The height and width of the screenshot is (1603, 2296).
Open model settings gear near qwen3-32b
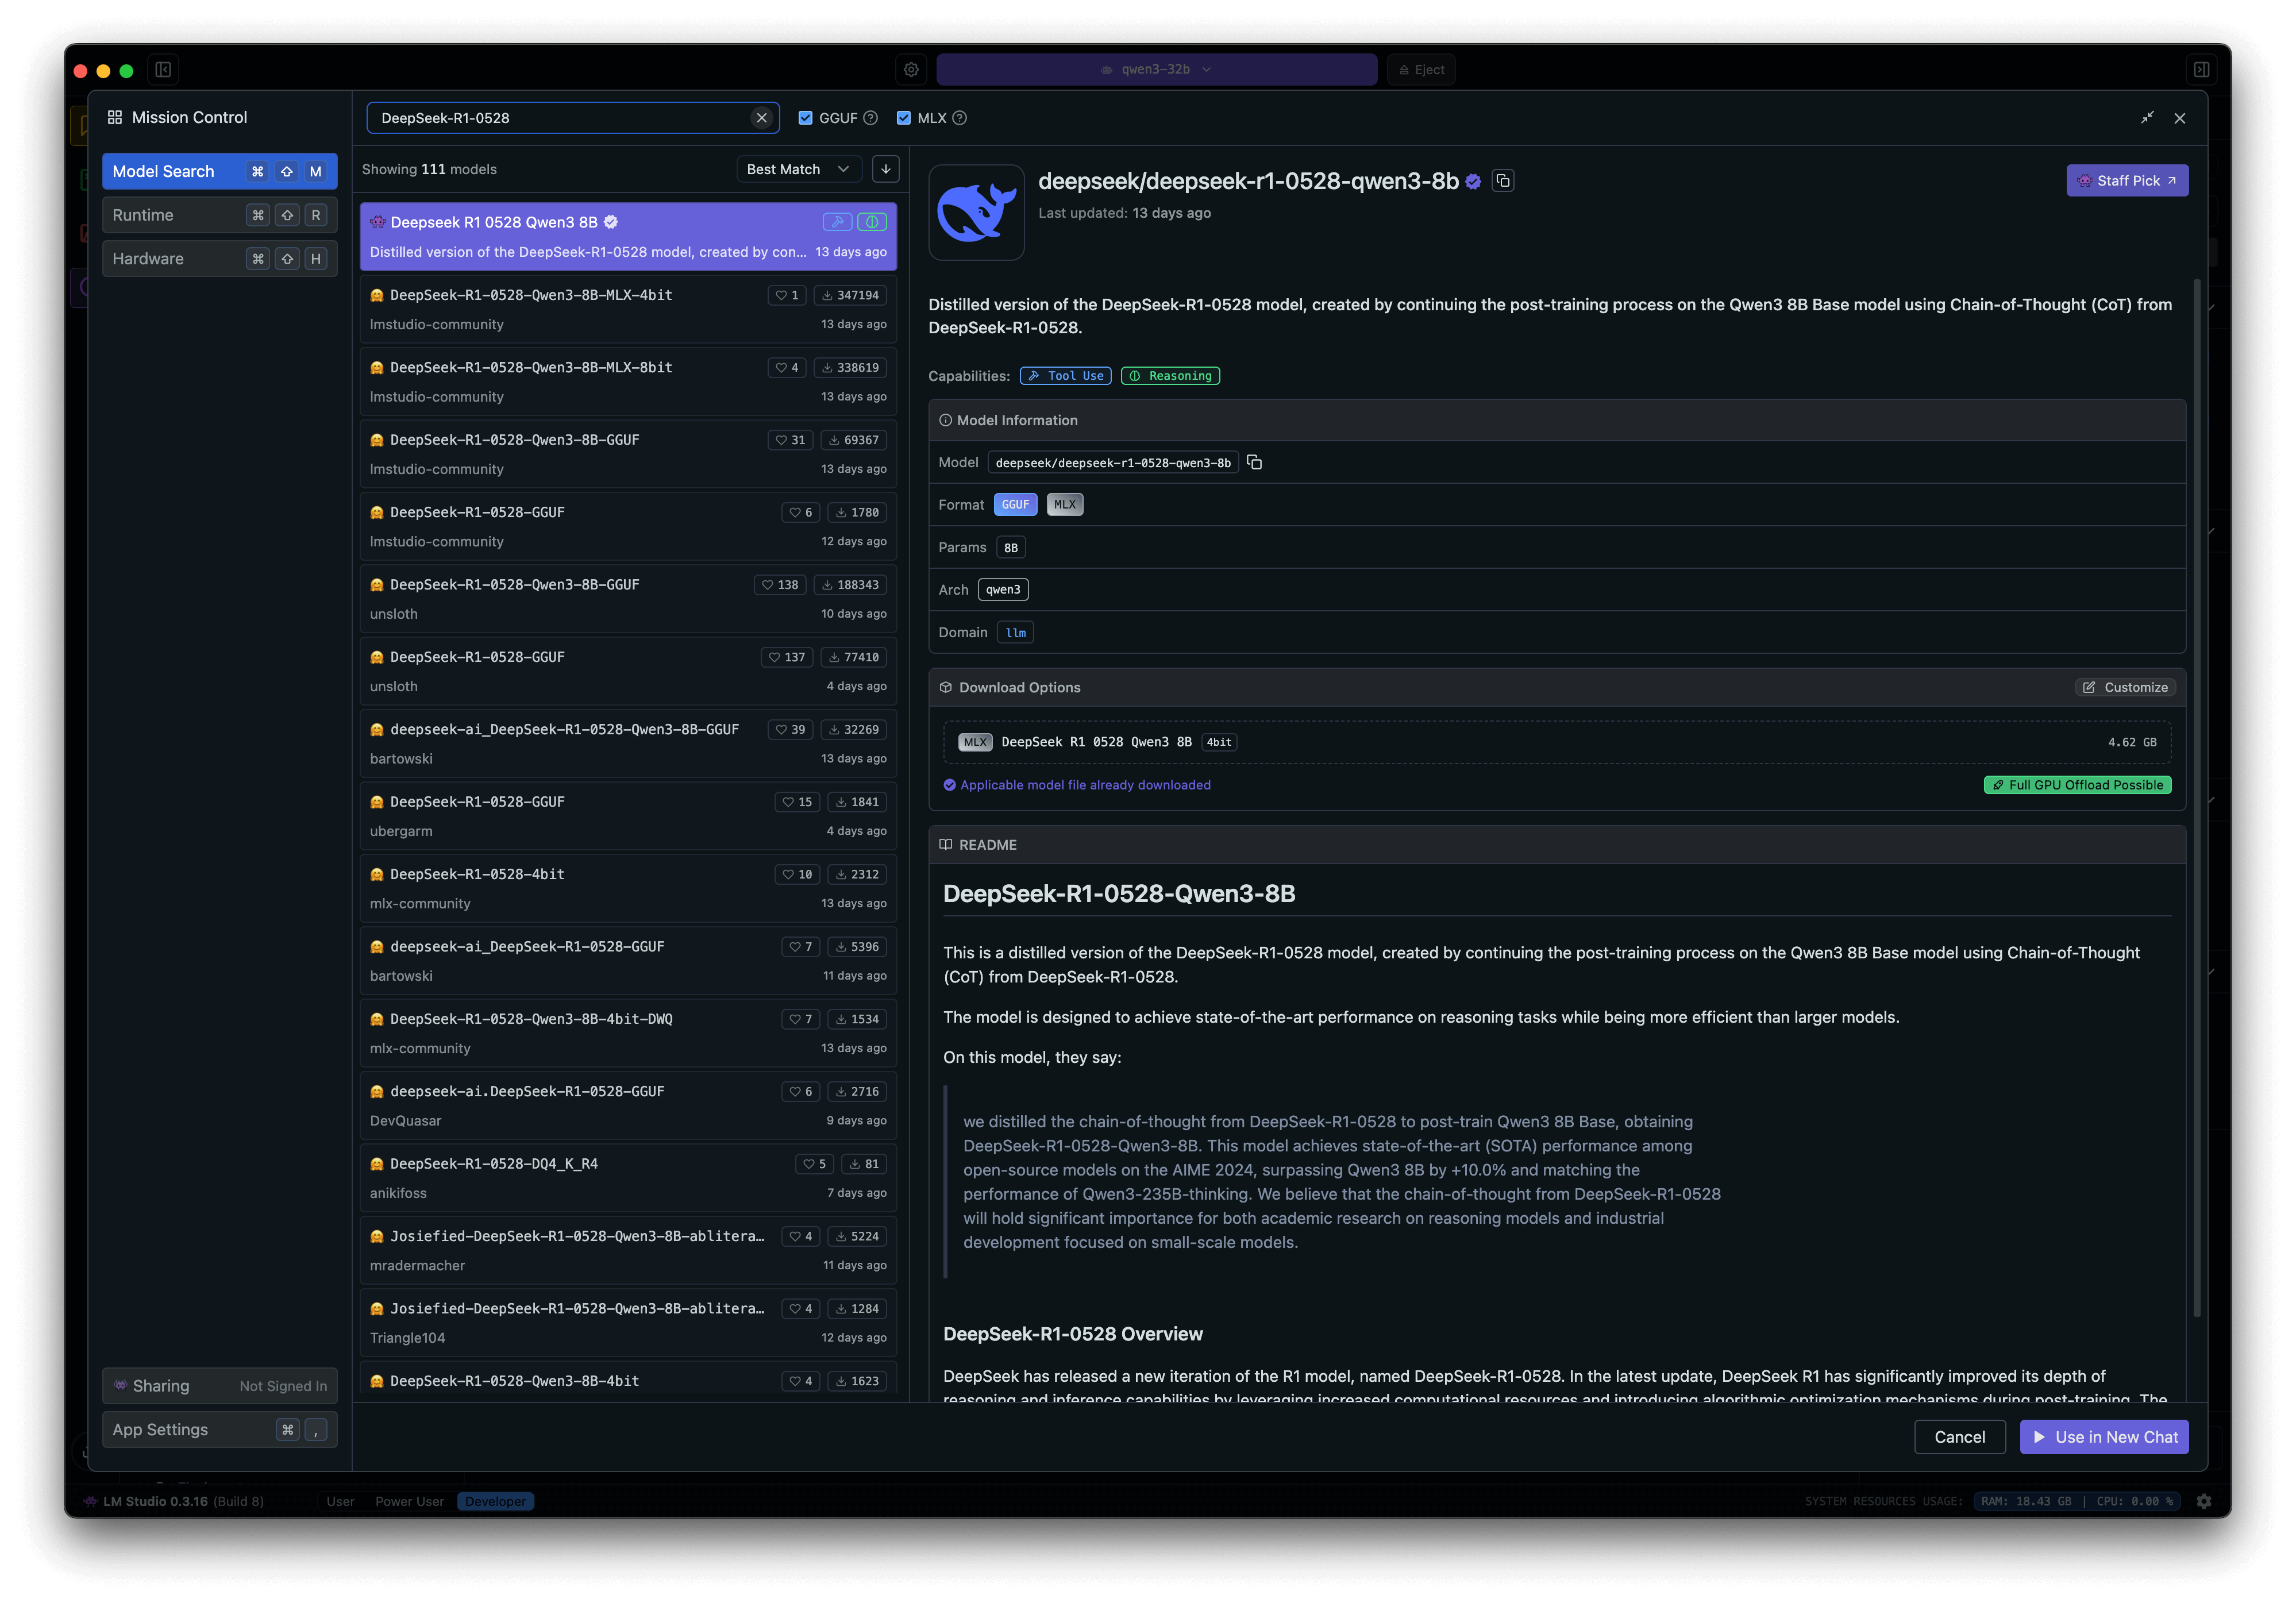[911, 70]
